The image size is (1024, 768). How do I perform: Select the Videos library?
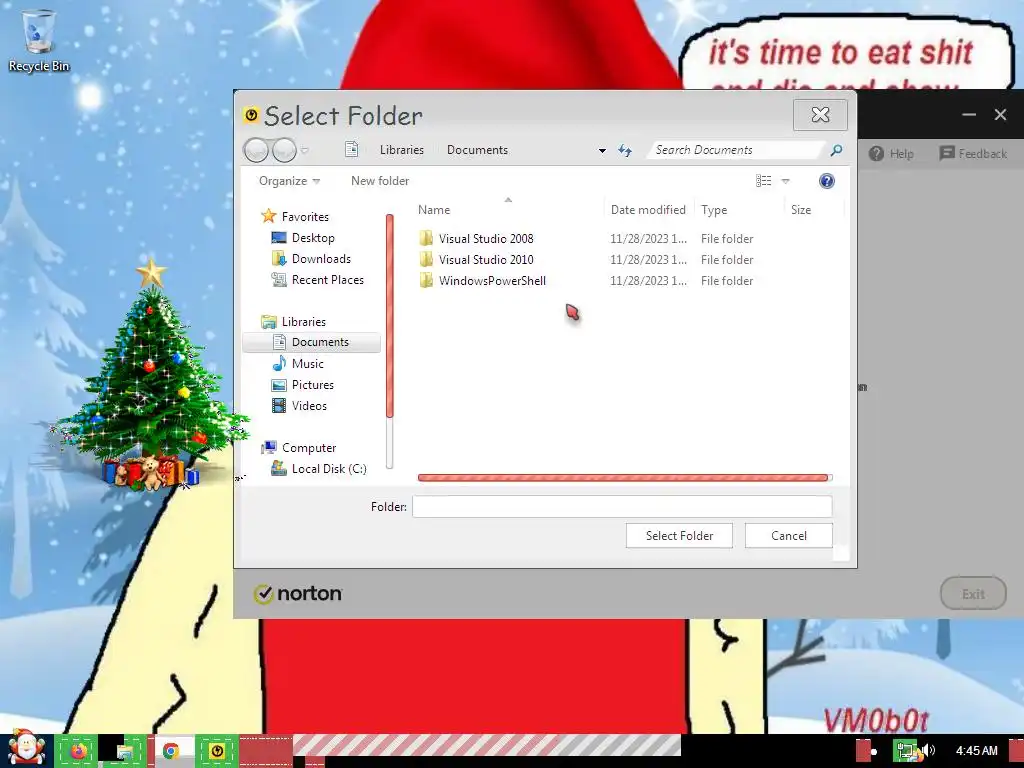click(299, 406)
